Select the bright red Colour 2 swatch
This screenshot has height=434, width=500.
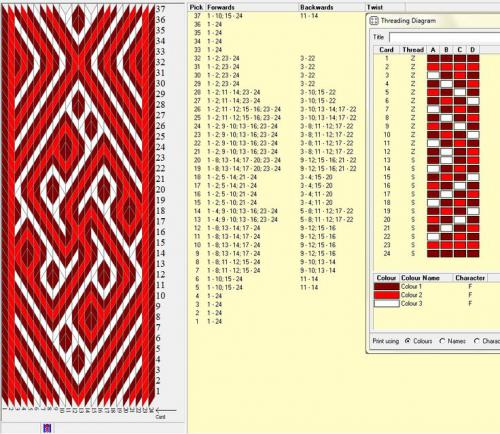pos(387,295)
